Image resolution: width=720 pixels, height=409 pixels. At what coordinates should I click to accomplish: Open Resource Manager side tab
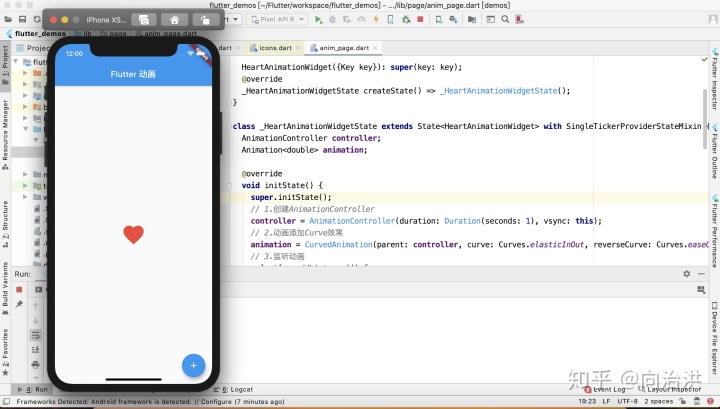[x=6, y=135]
